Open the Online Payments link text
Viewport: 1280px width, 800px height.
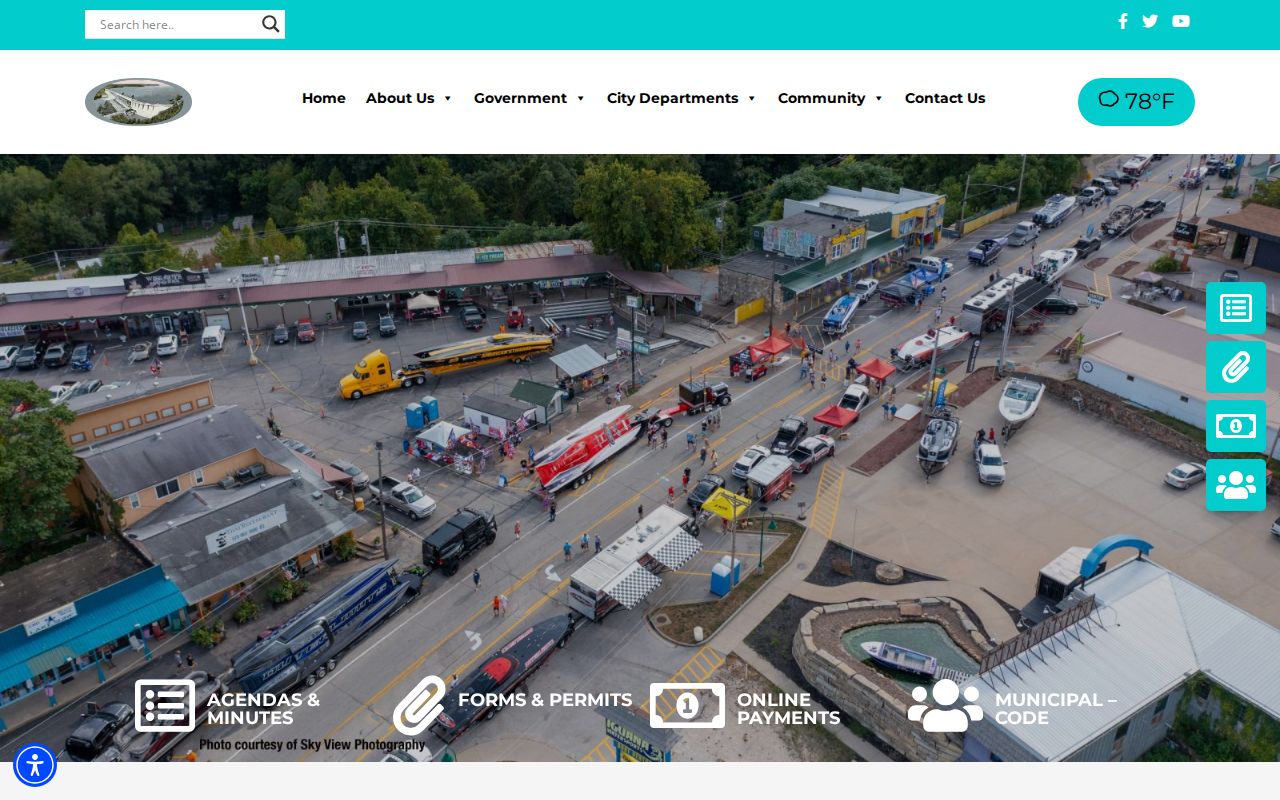tap(789, 709)
